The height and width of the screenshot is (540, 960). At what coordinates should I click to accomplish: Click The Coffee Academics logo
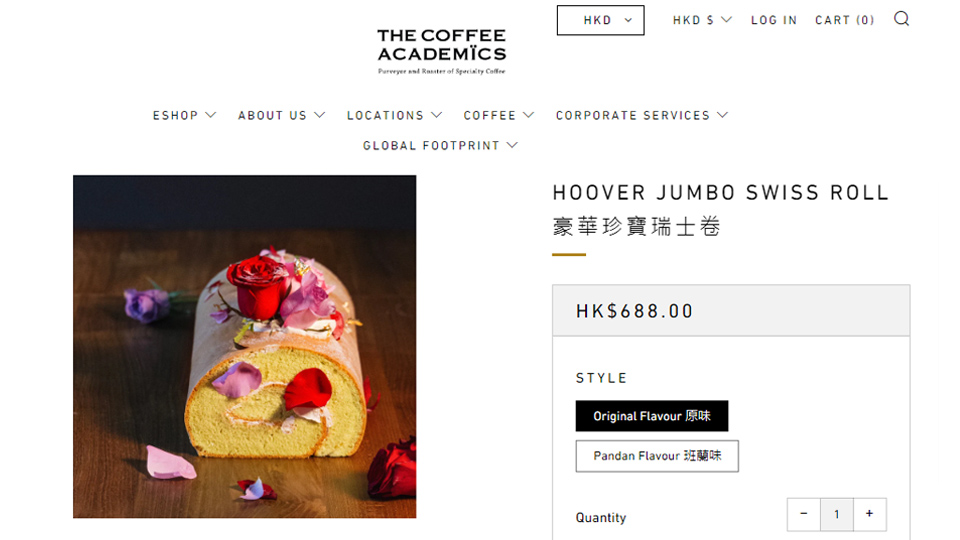(x=441, y=51)
